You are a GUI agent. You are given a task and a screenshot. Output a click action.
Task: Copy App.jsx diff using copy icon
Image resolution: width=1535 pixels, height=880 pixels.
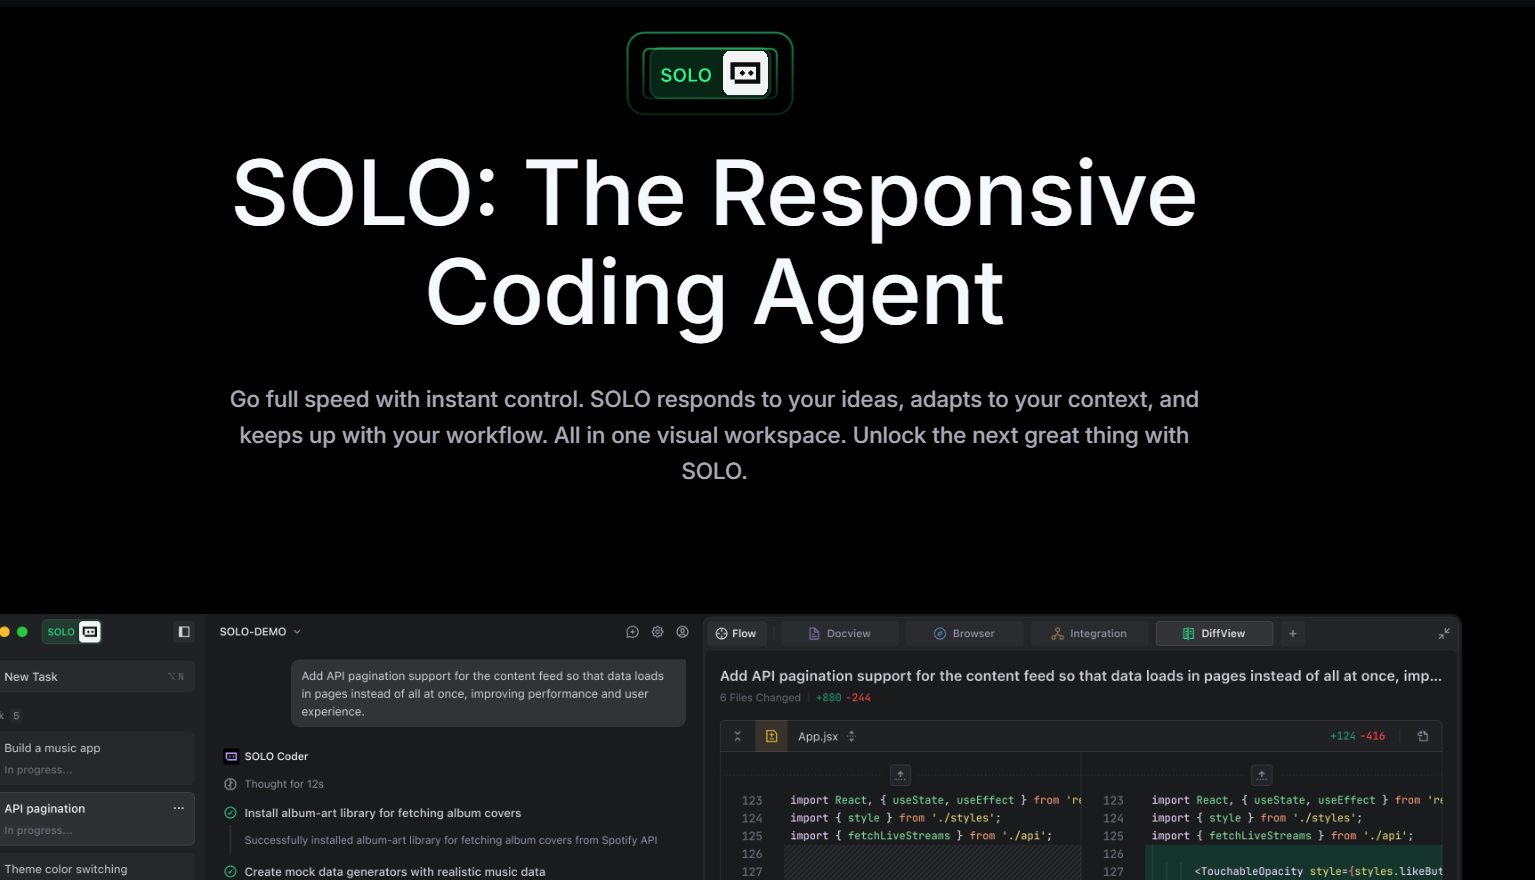pyautogui.click(x=1423, y=736)
